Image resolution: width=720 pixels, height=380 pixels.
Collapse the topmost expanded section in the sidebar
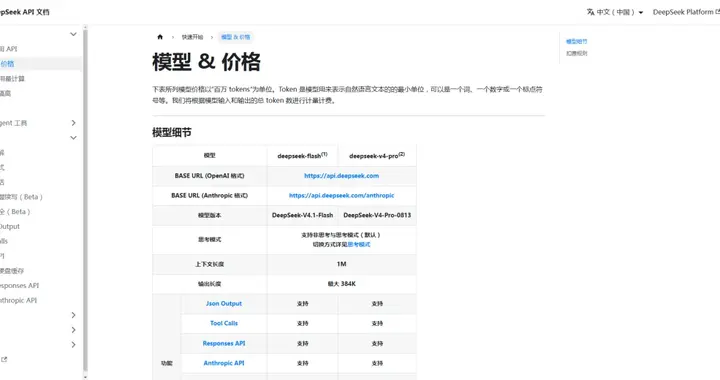(73, 34)
